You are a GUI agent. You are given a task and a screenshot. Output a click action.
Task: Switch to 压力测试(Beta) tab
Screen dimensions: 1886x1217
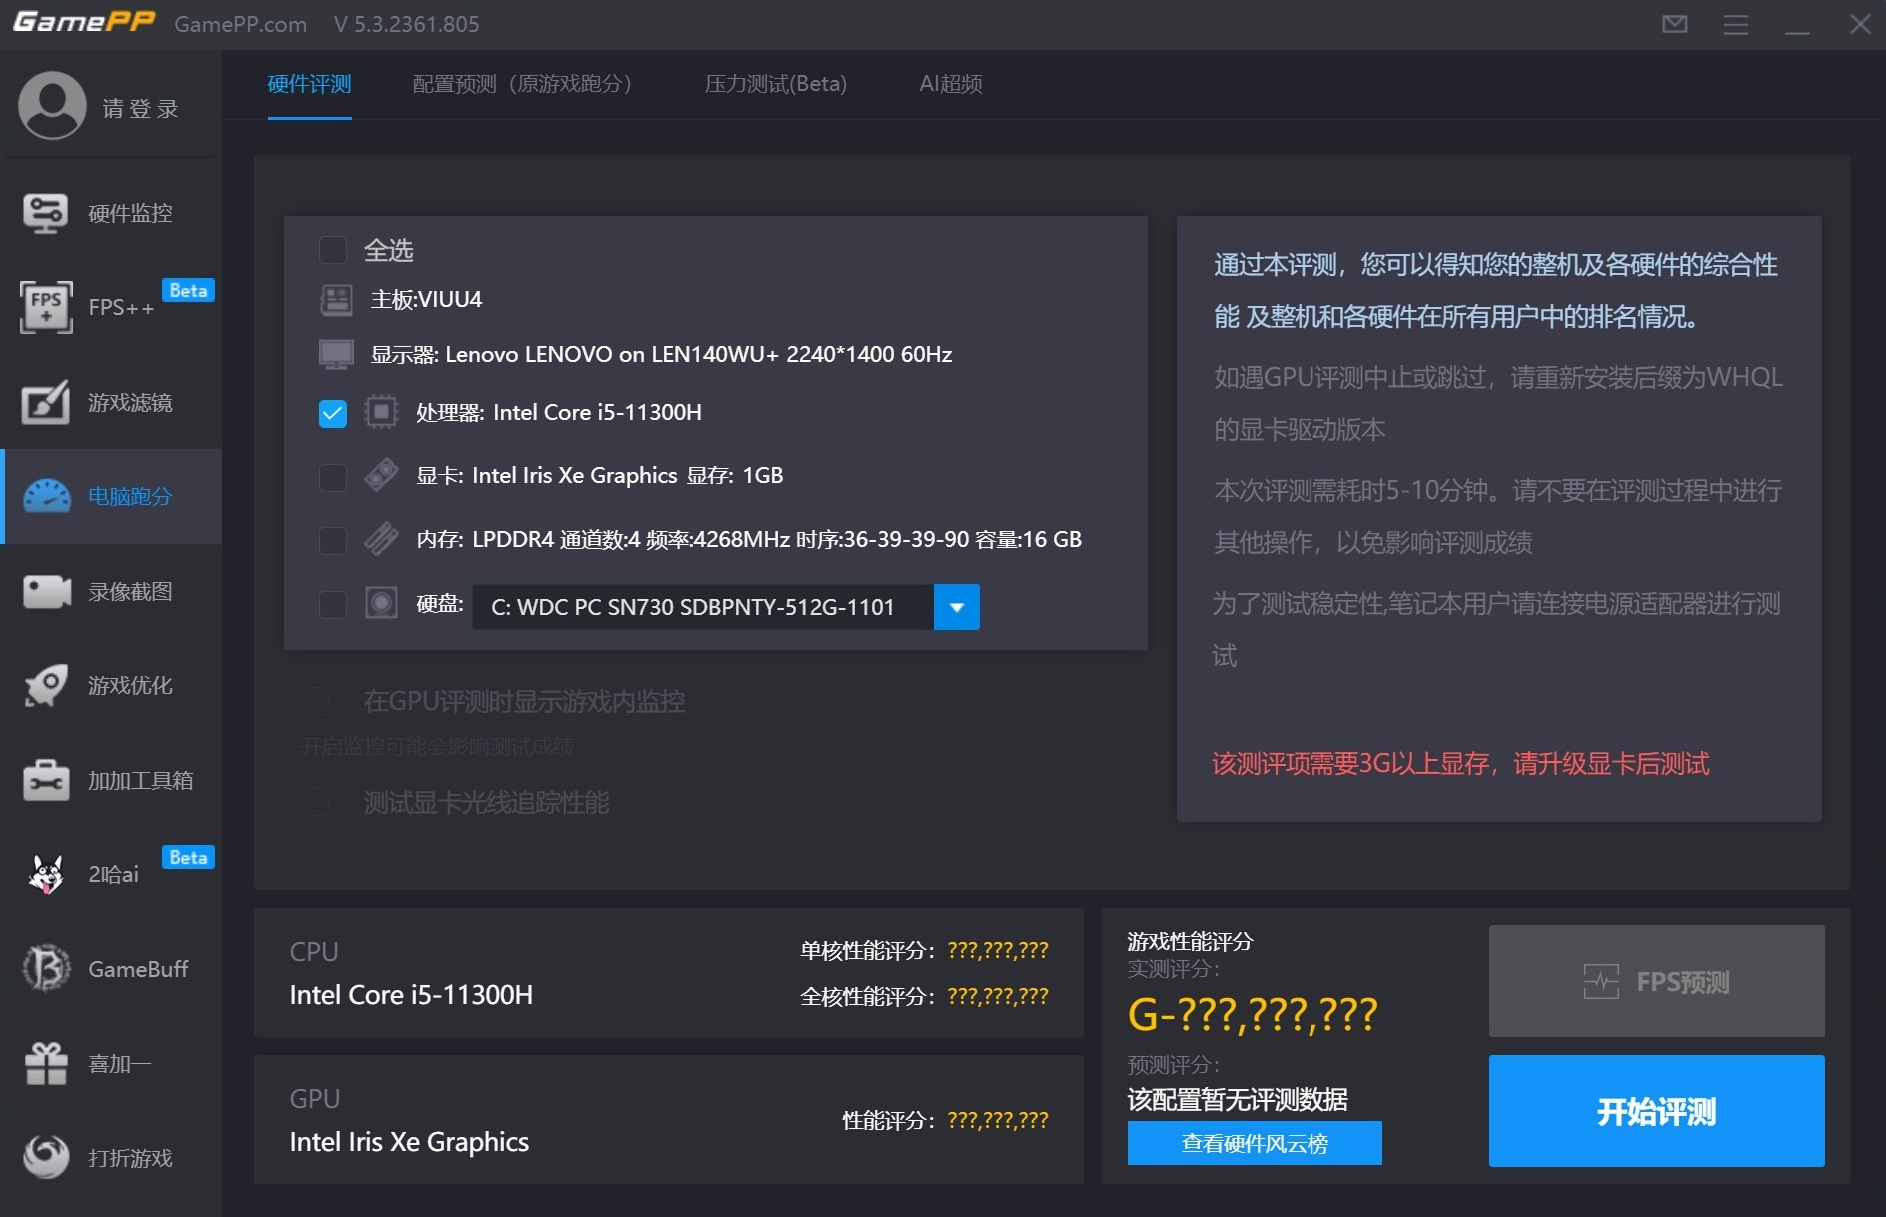pyautogui.click(x=775, y=84)
